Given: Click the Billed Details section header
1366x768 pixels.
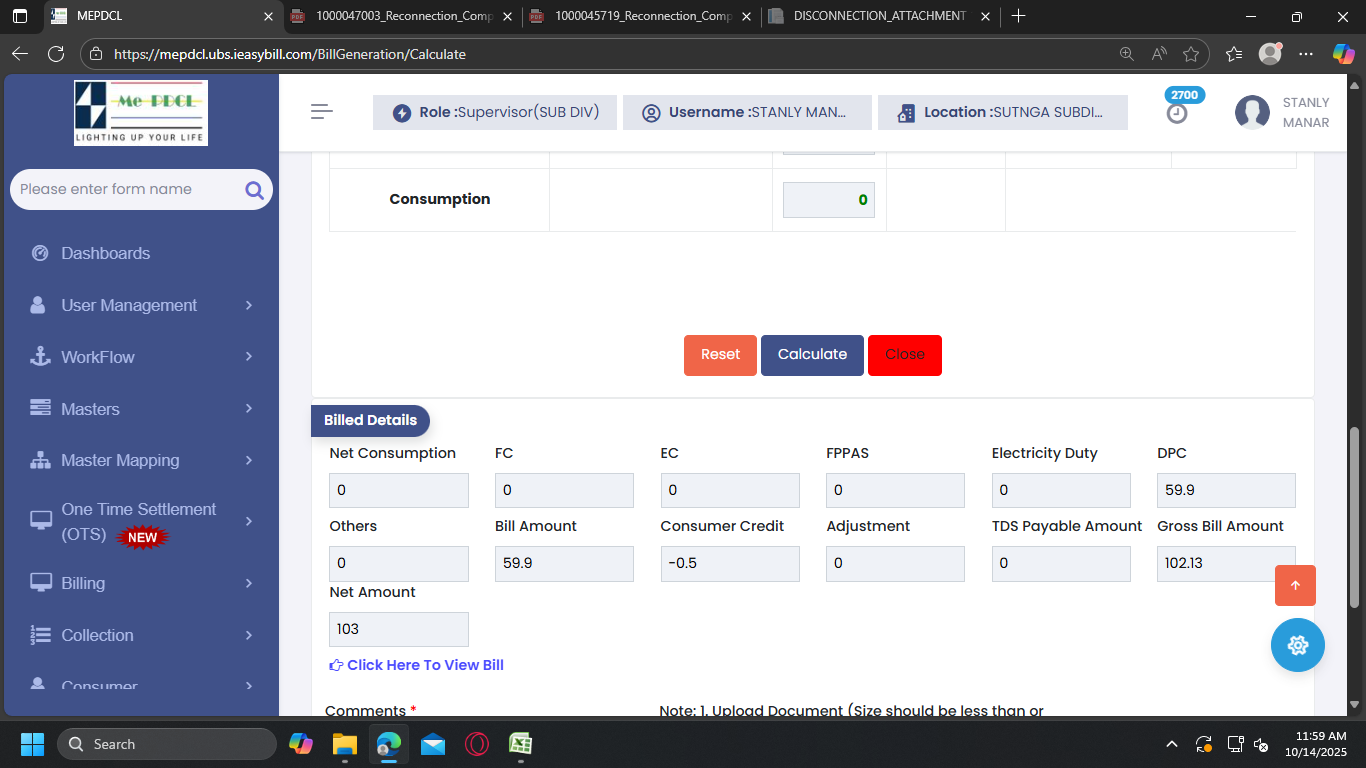Looking at the screenshot, I should click(x=370, y=420).
